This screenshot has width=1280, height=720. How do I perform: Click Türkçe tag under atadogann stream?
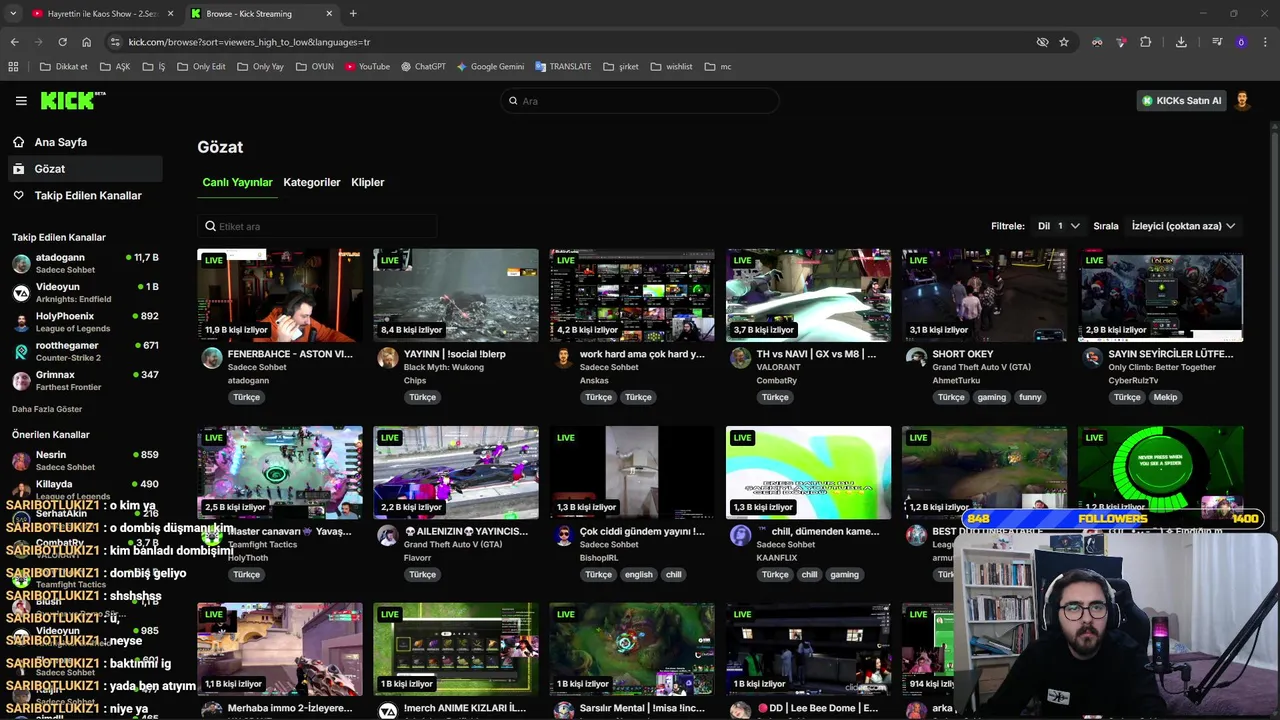point(246,397)
